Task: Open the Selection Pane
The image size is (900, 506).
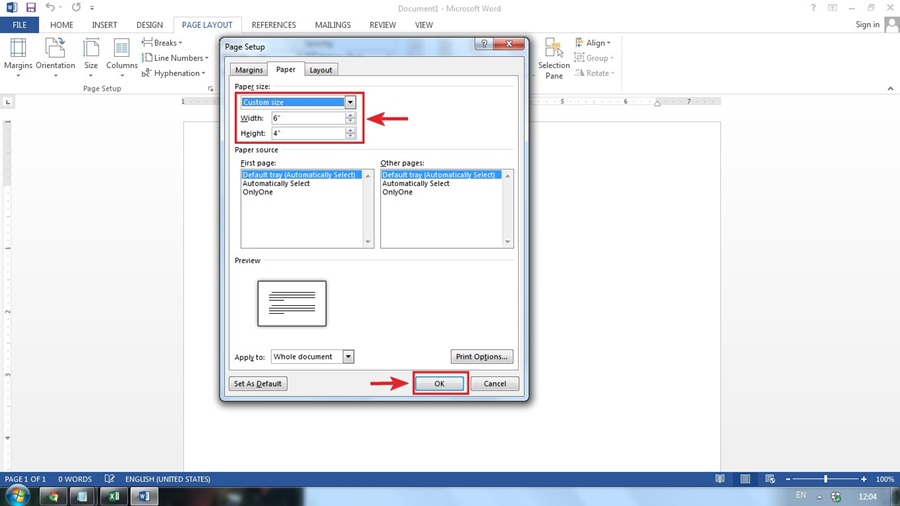Action: [x=554, y=59]
